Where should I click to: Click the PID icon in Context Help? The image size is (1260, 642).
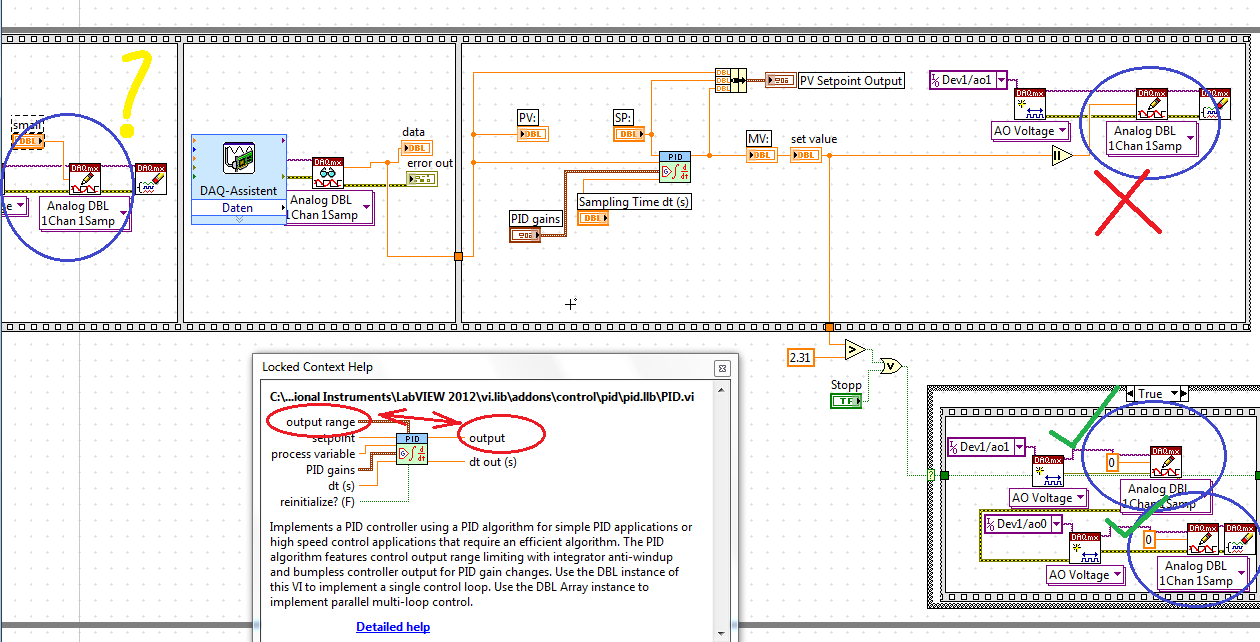pos(412,451)
